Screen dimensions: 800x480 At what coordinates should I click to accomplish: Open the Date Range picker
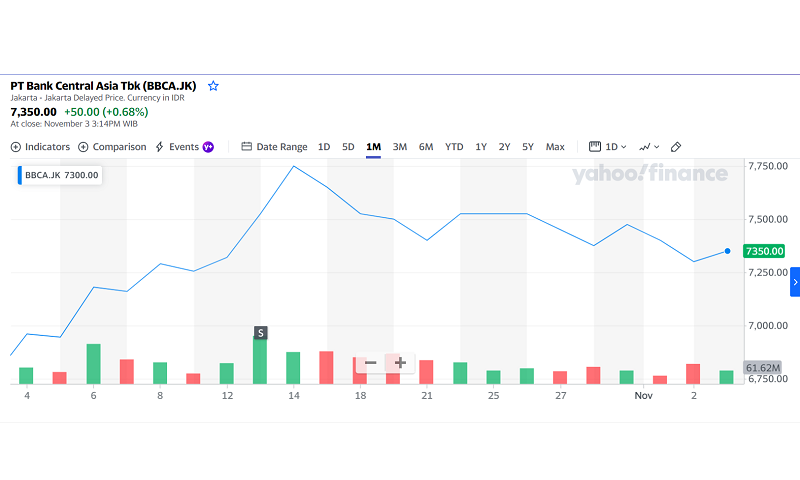point(274,147)
